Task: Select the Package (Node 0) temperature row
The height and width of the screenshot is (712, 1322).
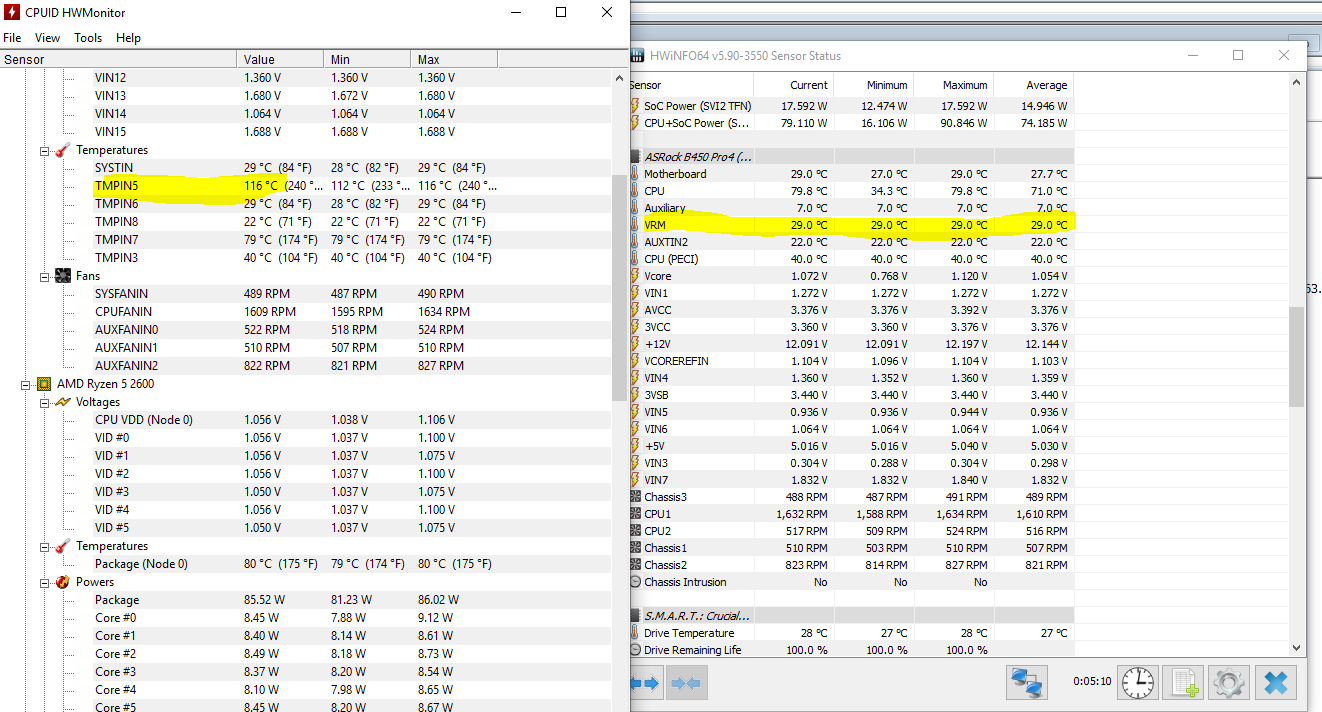Action: point(306,564)
